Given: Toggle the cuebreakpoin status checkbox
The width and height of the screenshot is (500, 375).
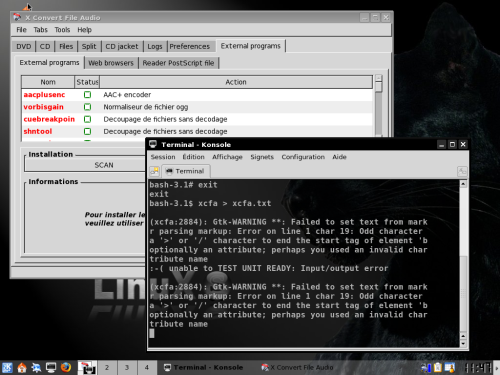Looking at the screenshot, I should click(87, 119).
